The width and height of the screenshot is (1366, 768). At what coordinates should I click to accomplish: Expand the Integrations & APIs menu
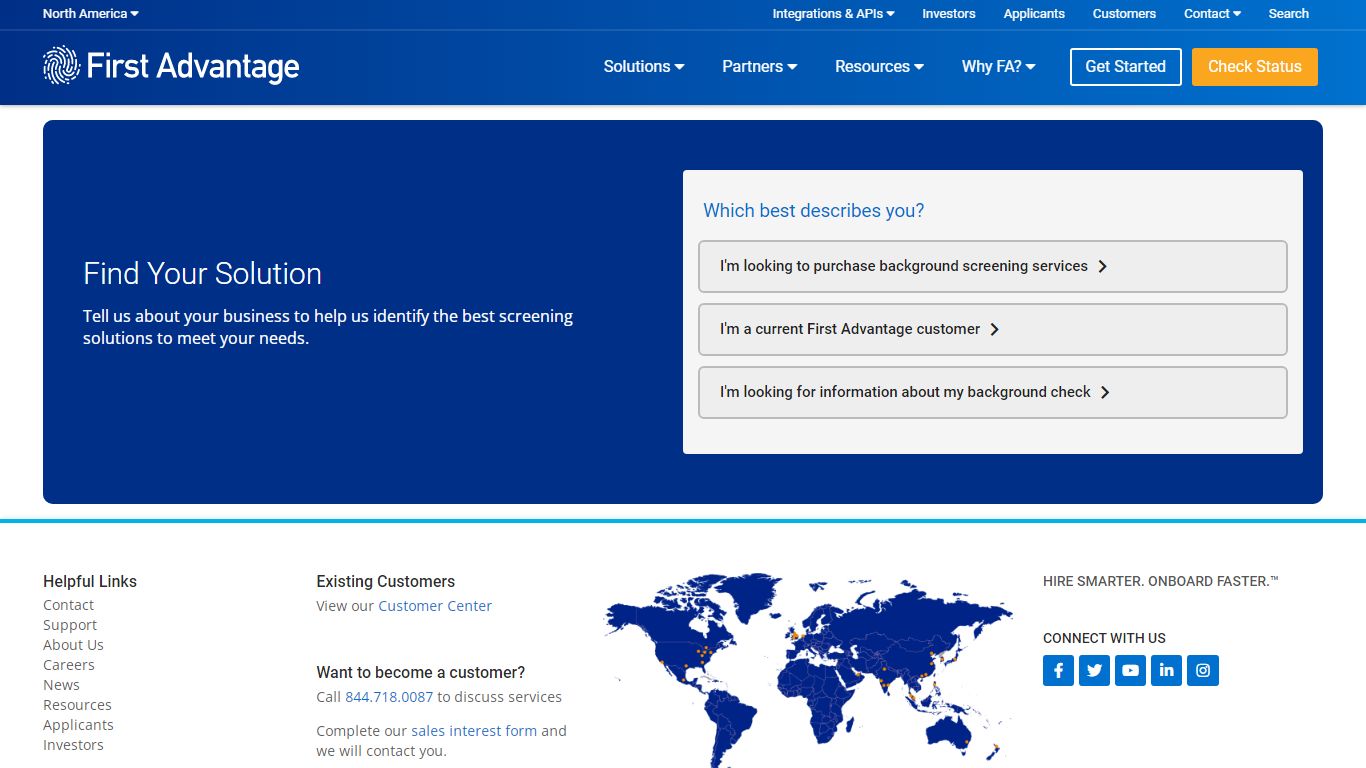(x=833, y=14)
